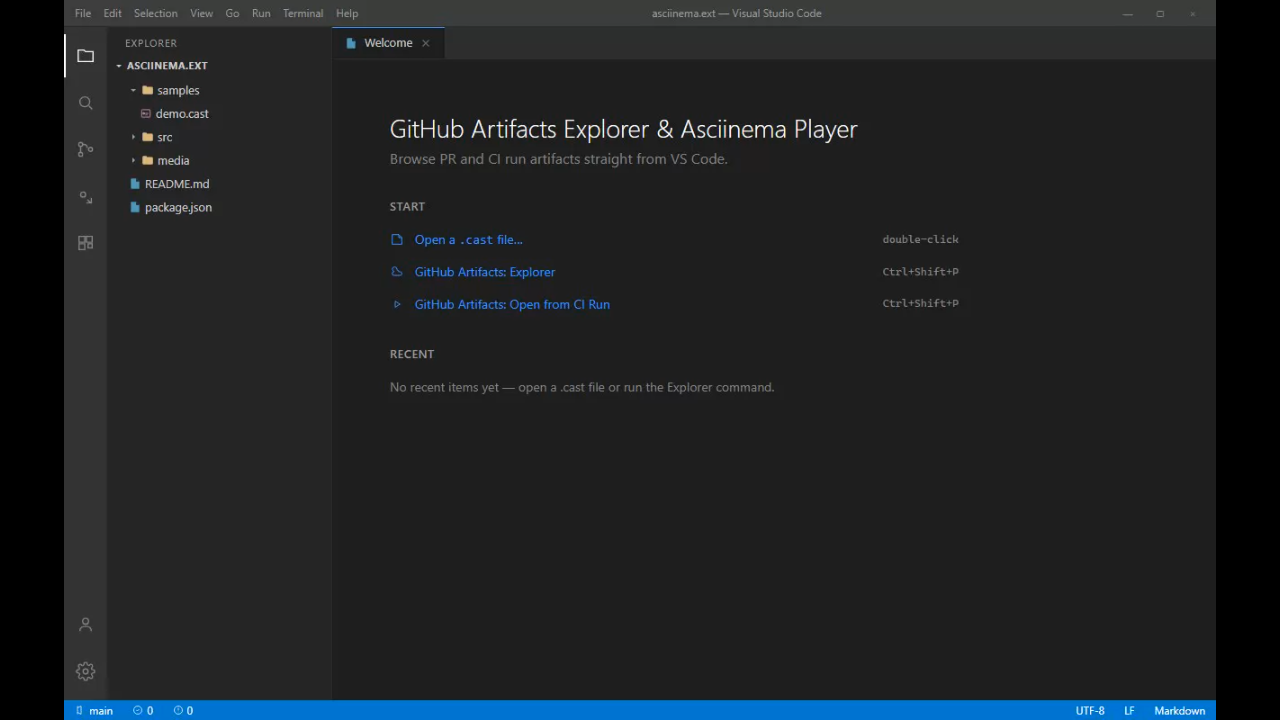Click the icon beside GitHub Artifacts: Explorer
The image size is (1280, 720).
point(397,272)
